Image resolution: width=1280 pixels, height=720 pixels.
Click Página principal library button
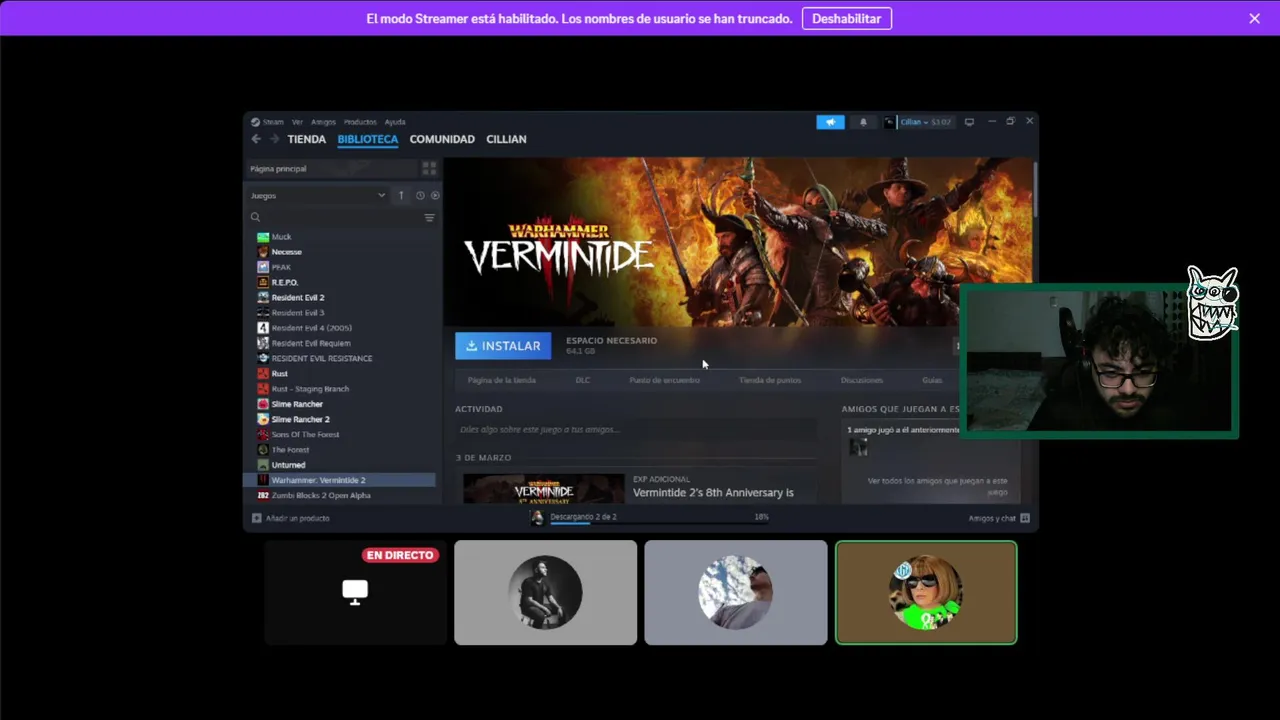[x=331, y=168]
